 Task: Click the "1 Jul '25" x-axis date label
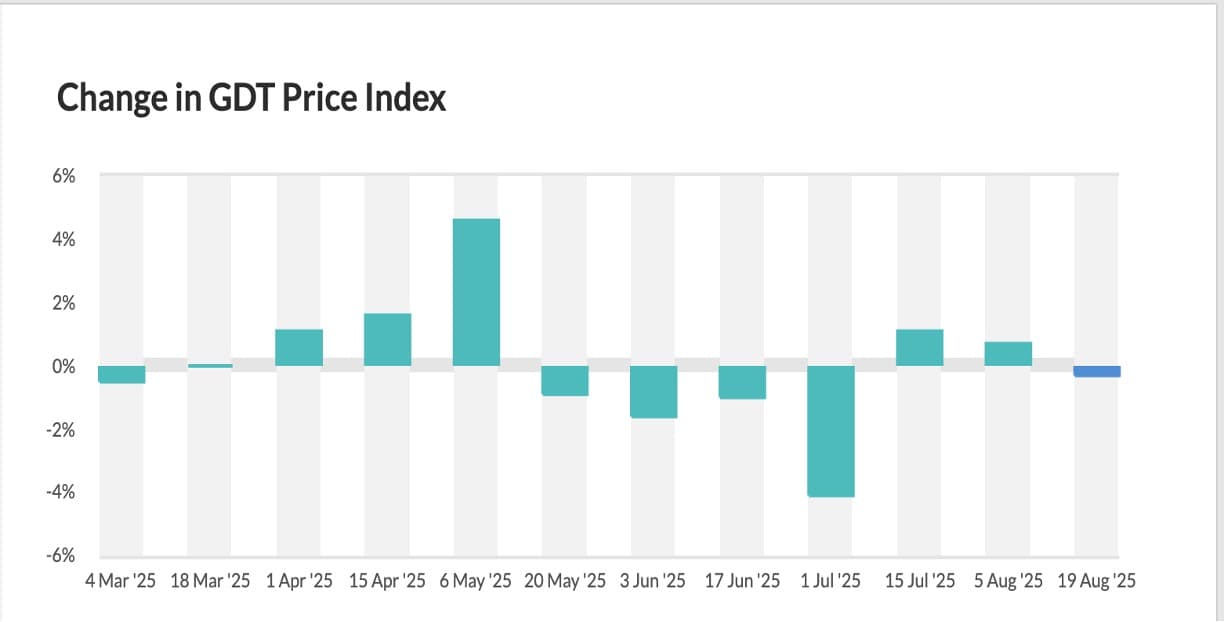tap(830, 581)
